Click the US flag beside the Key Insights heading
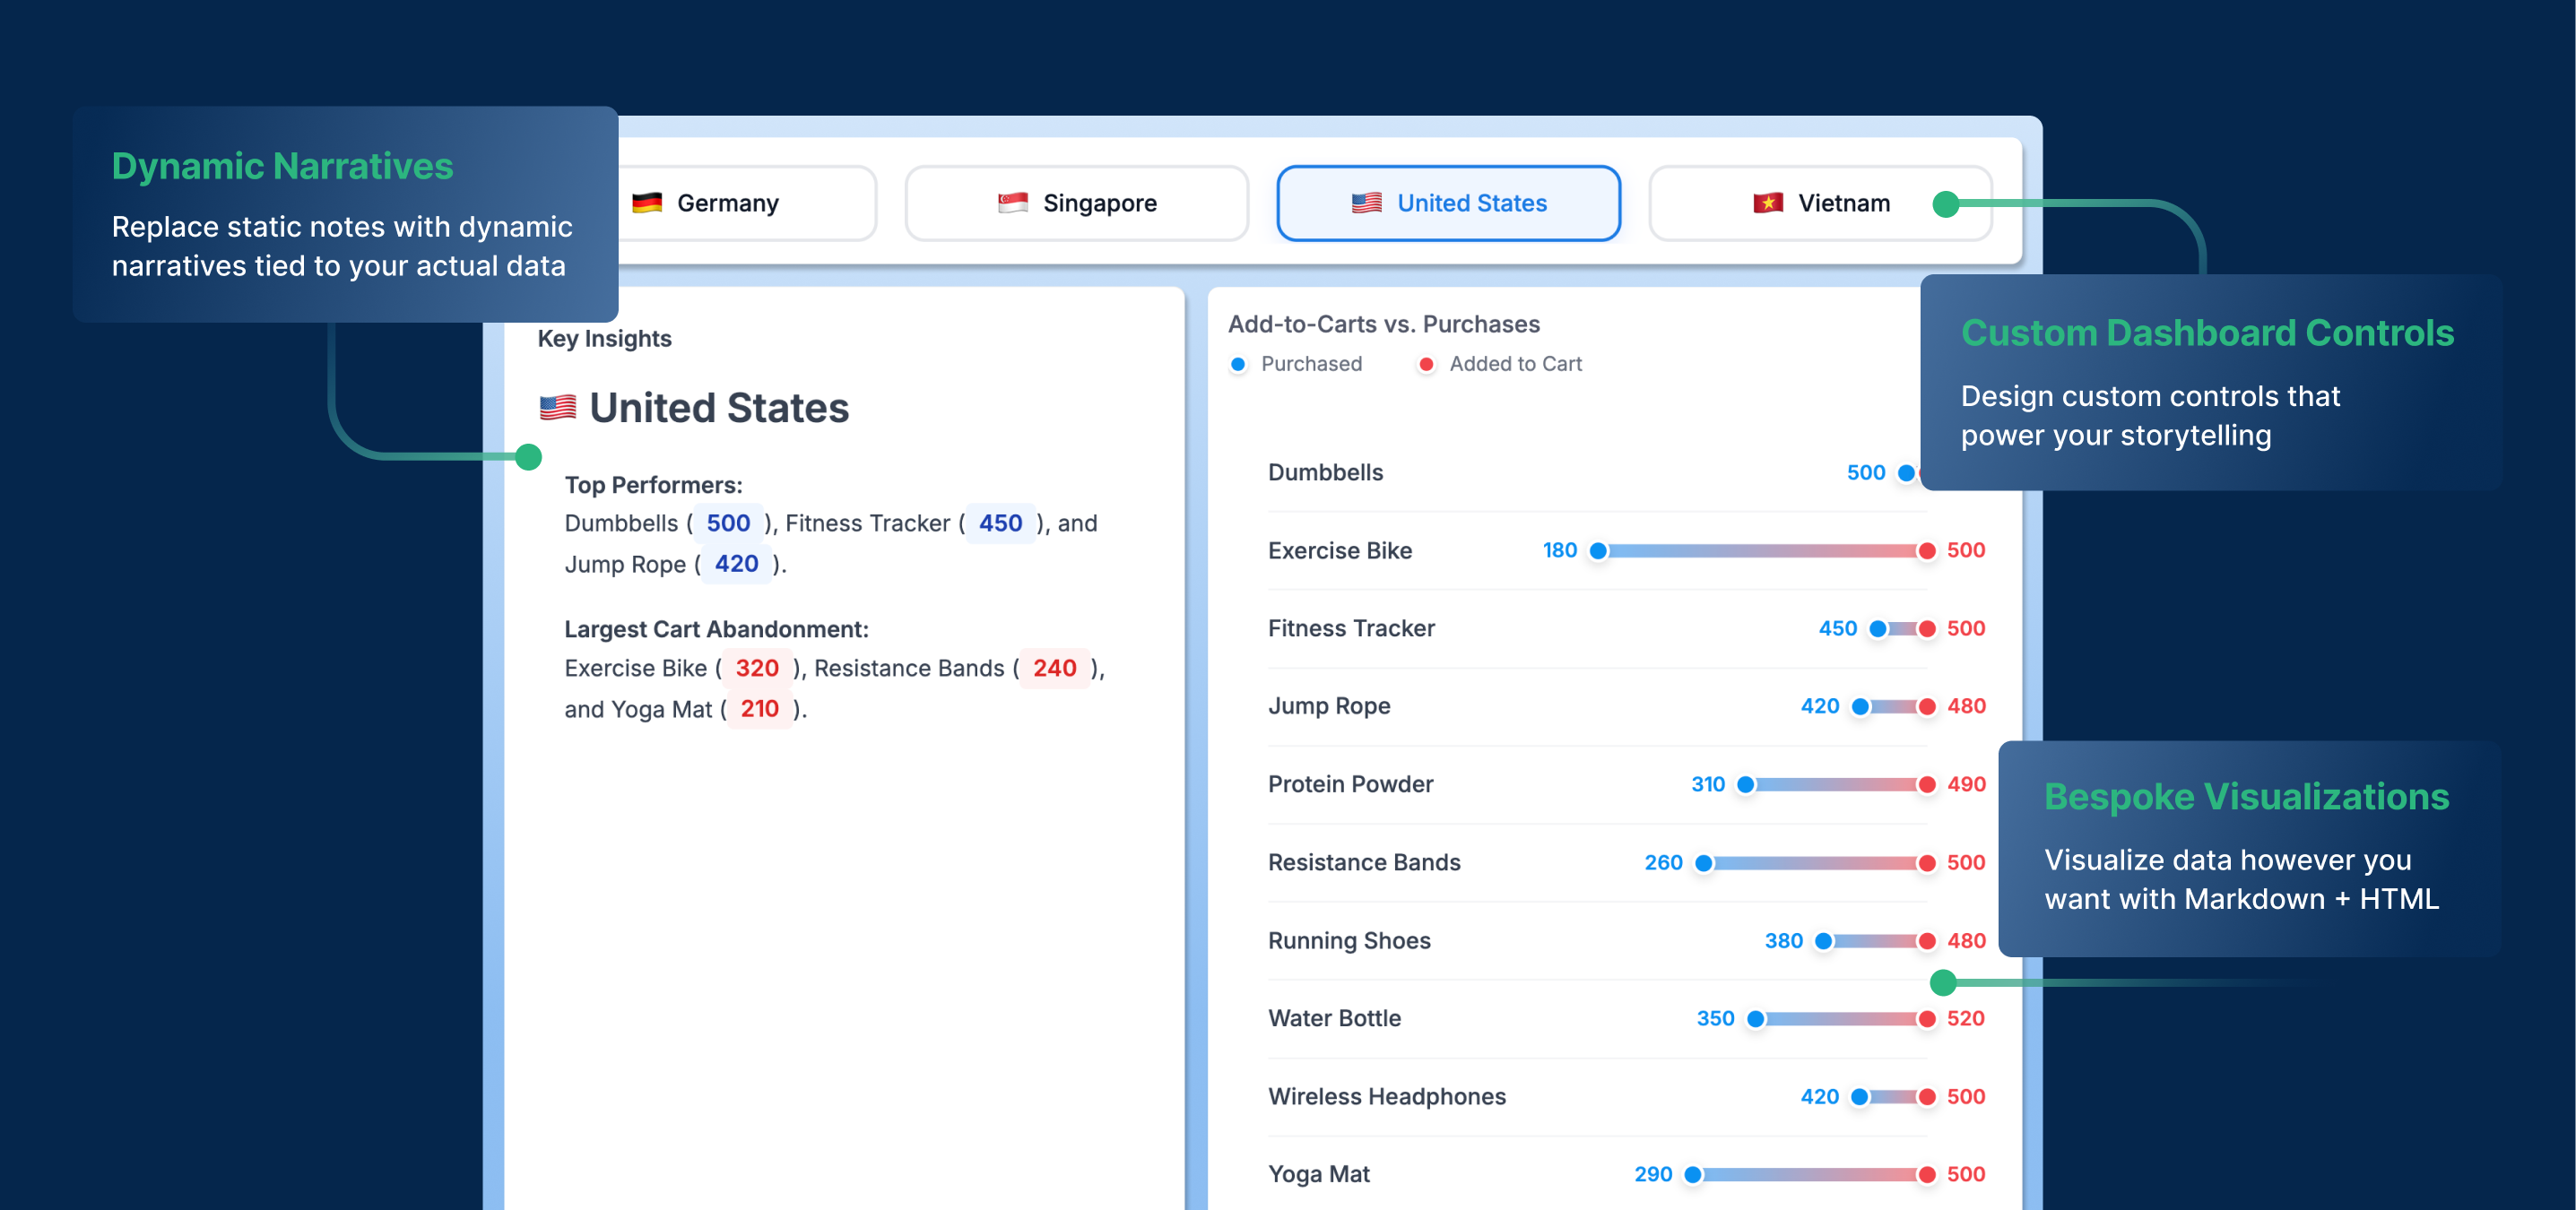This screenshot has height=1210, width=2576. tap(556, 407)
